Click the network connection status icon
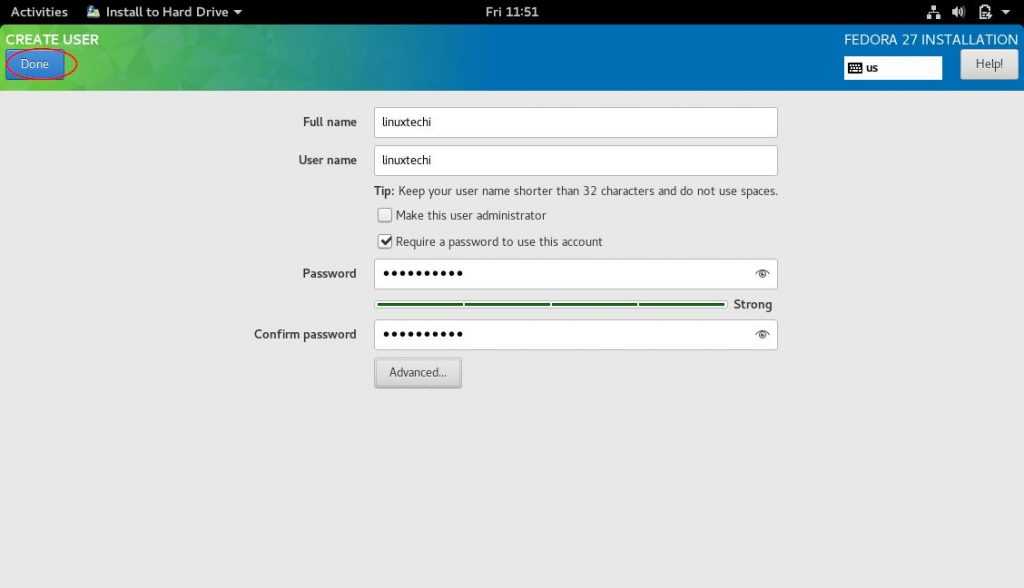The image size is (1024, 588). point(933,12)
